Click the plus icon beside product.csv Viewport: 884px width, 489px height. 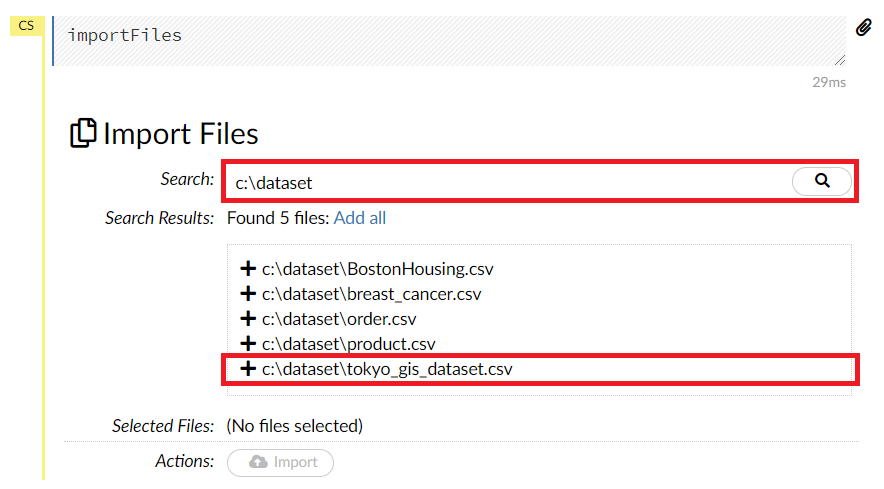click(248, 344)
